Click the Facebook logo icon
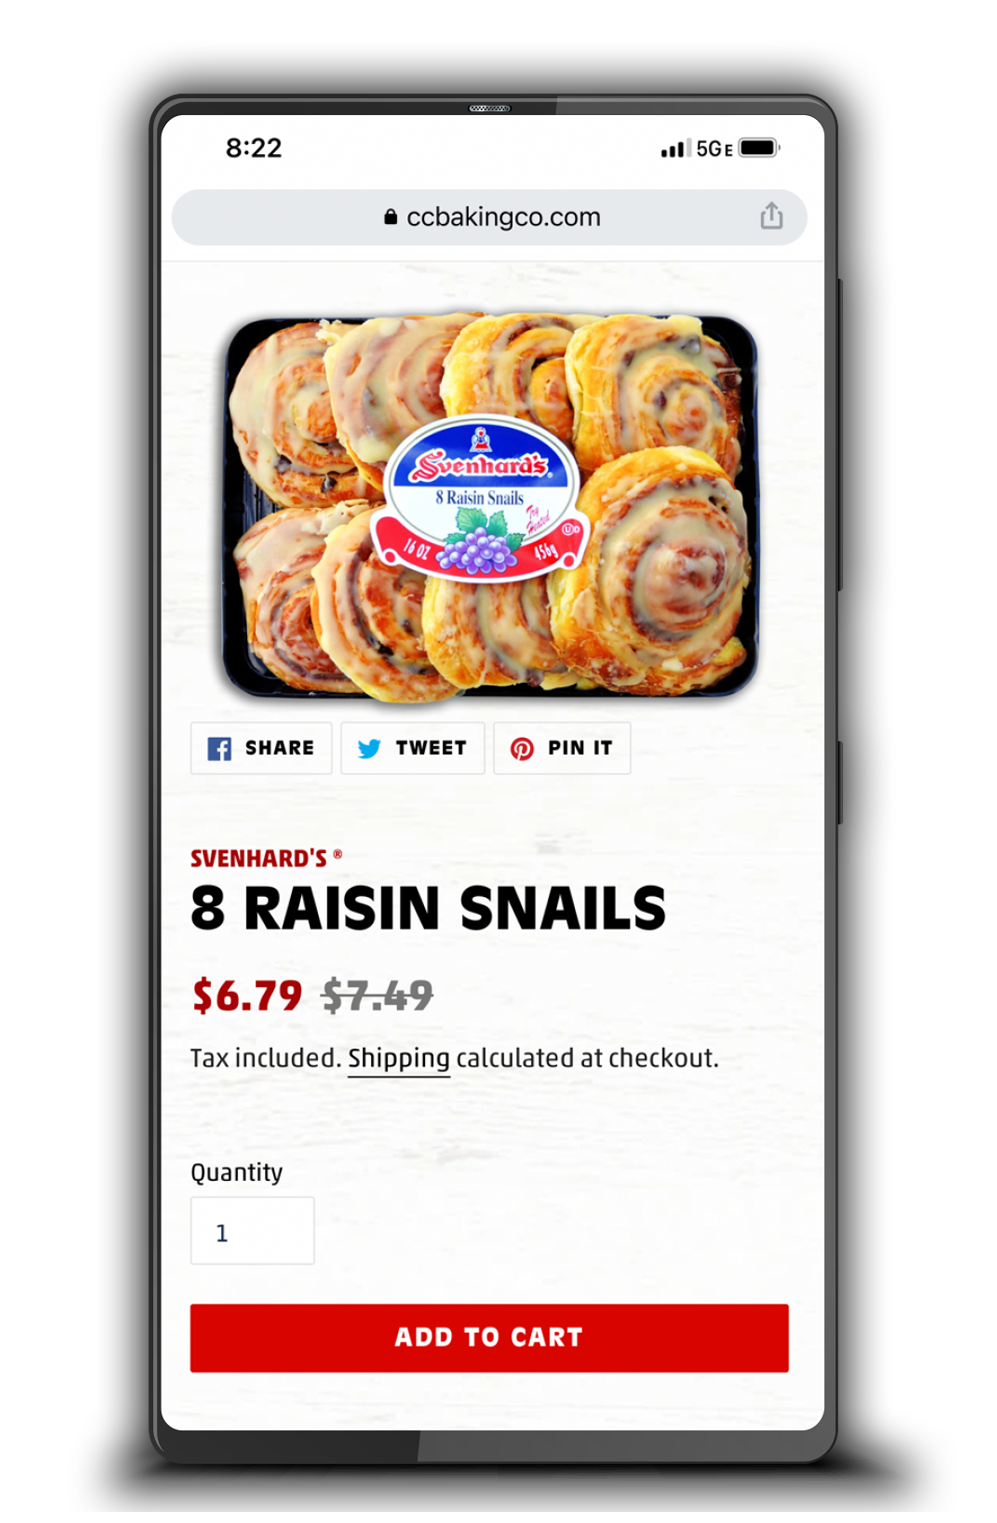Image resolution: width=997 pixels, height=1523 pixels. coord(219,748)
